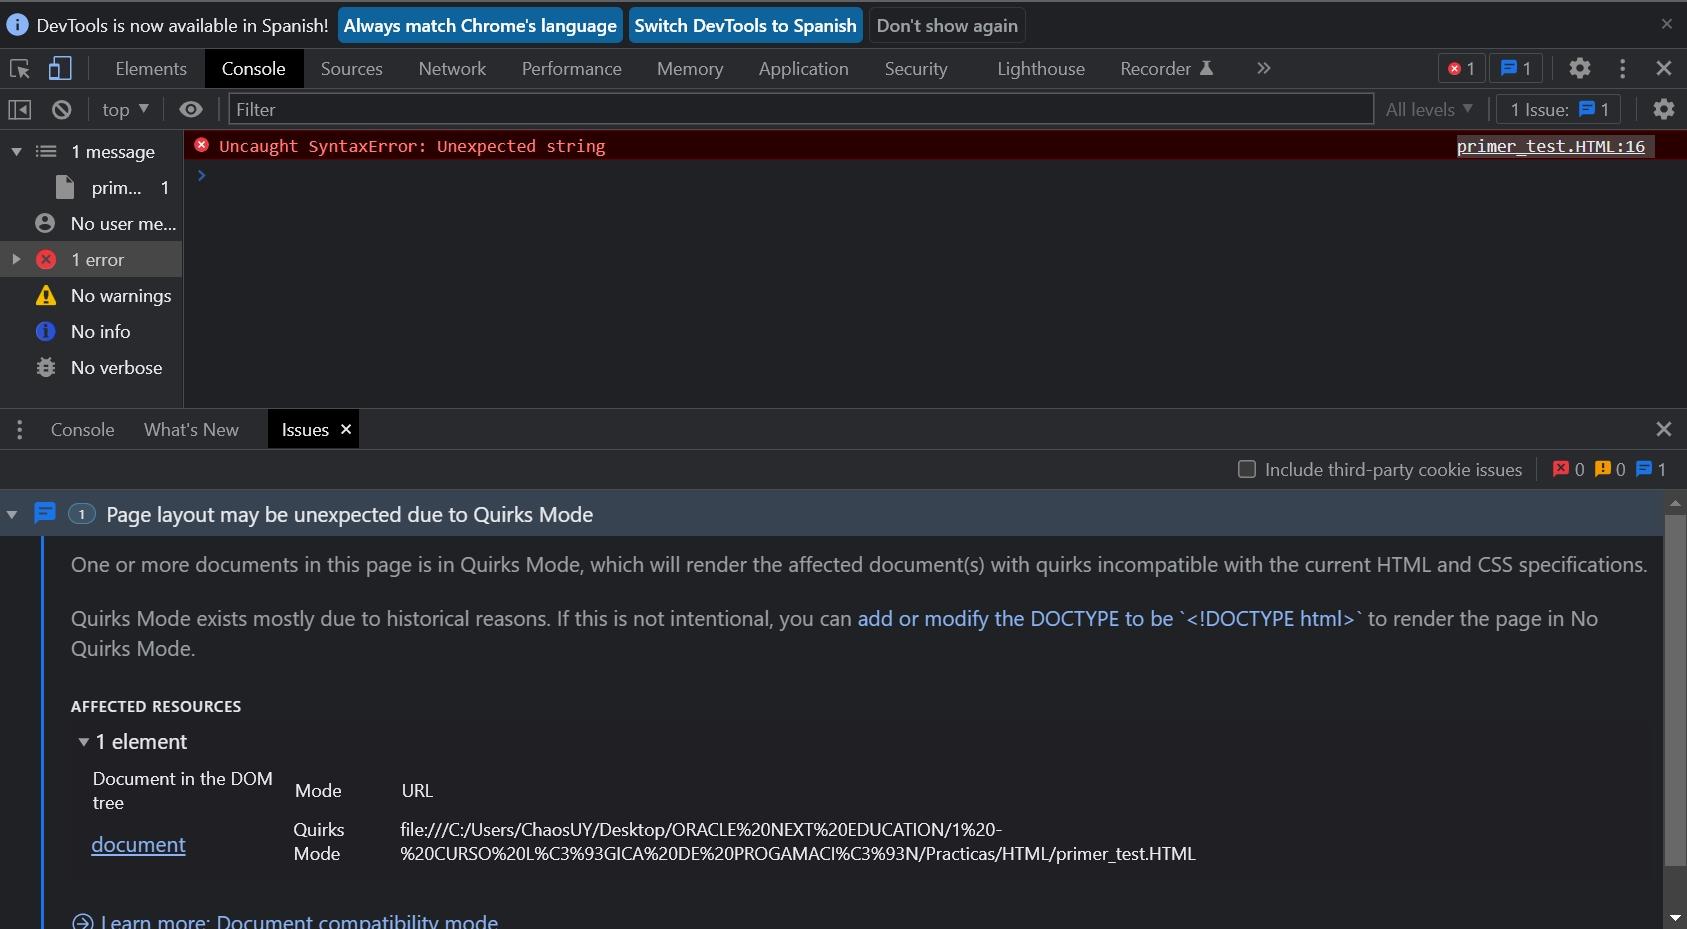Switch to the Sources tab
The width and height of the screenshot is (1687, 929).
(x=351, y=68)
